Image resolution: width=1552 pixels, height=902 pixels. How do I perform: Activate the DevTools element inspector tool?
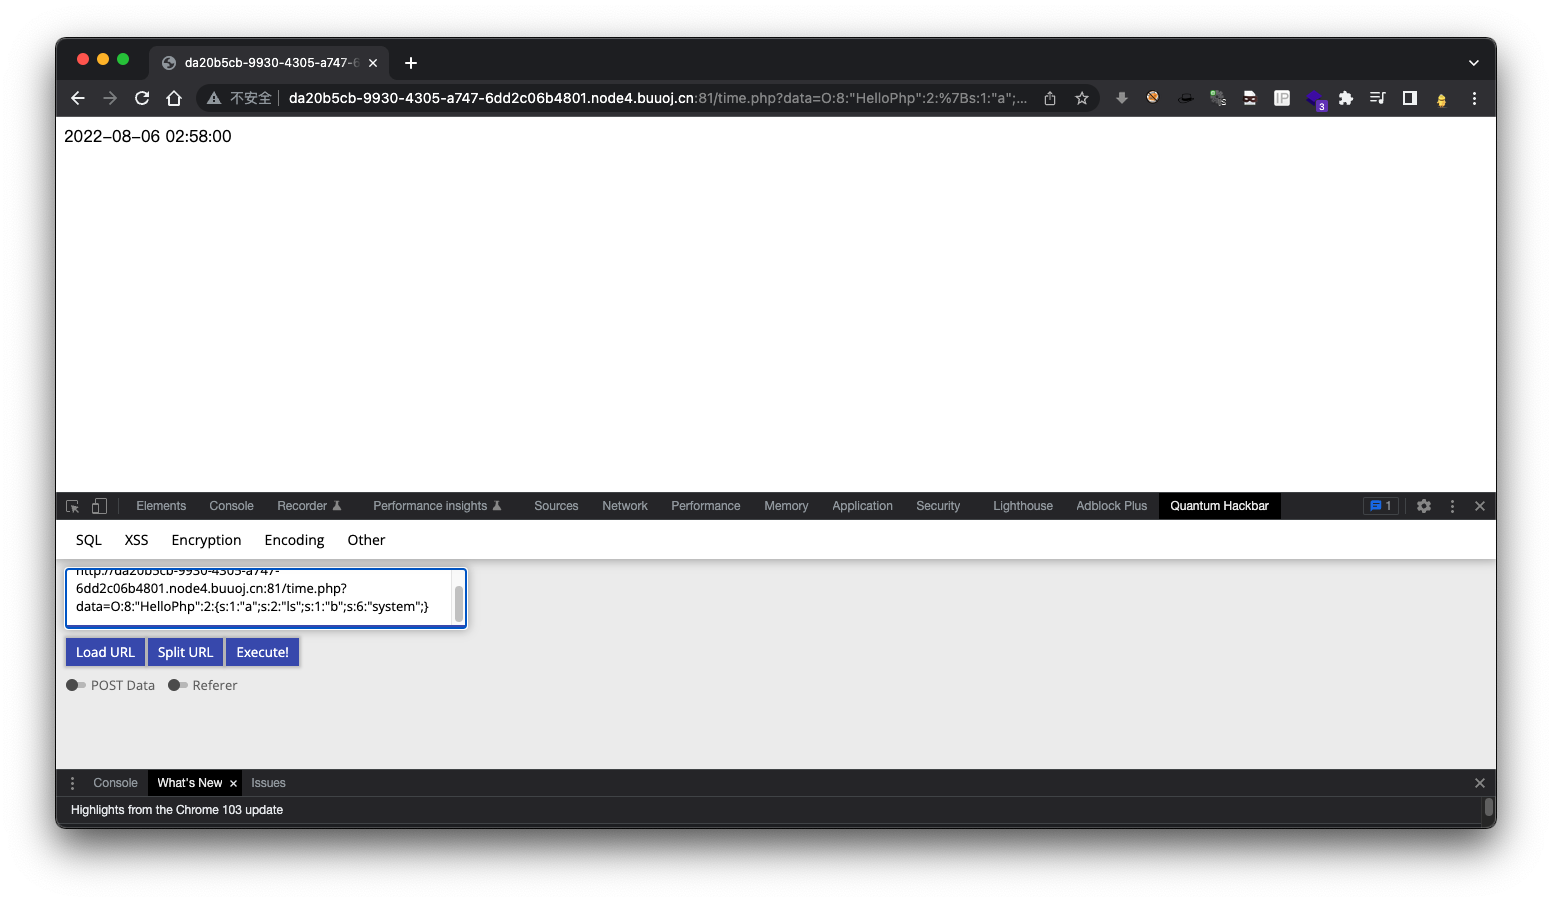(73, 506)
